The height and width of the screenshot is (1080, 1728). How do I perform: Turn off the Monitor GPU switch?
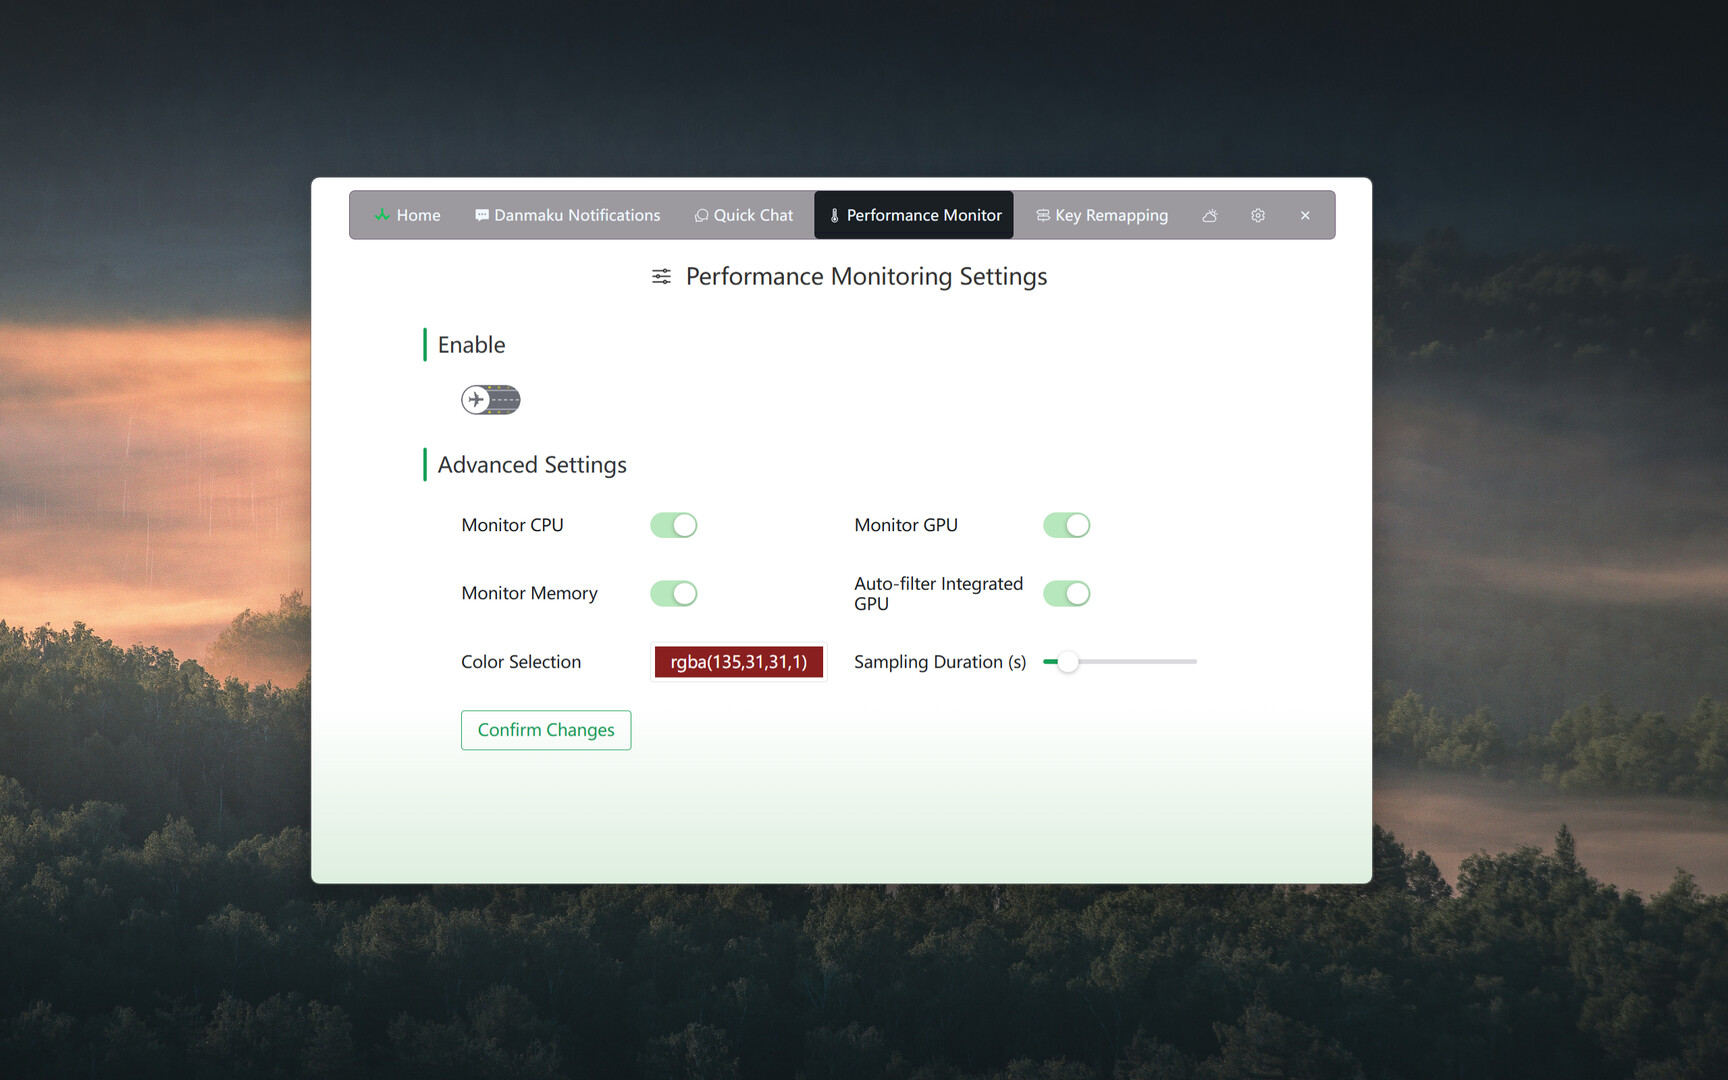[1066, 524]
